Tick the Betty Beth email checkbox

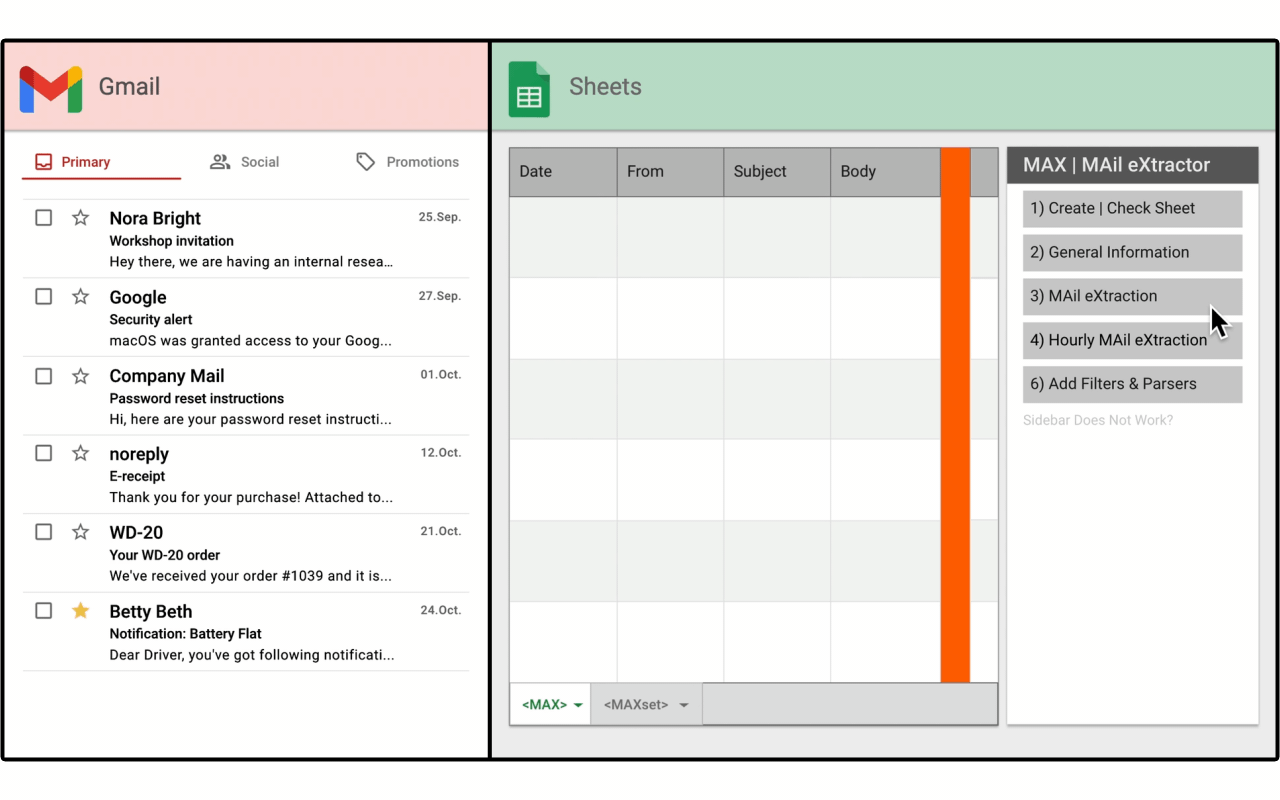pyautogui.click(x=44, y=611)
